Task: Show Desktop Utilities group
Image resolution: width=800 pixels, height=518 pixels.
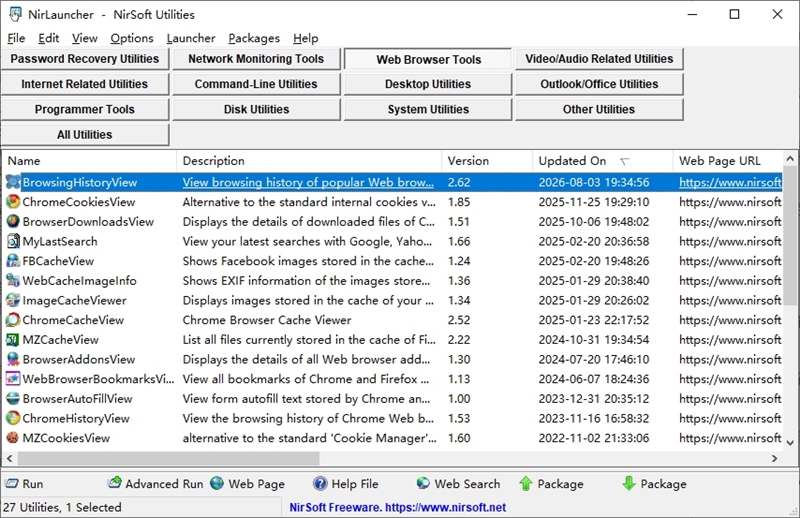Action: pyautogui.click(x=428, y=84)
